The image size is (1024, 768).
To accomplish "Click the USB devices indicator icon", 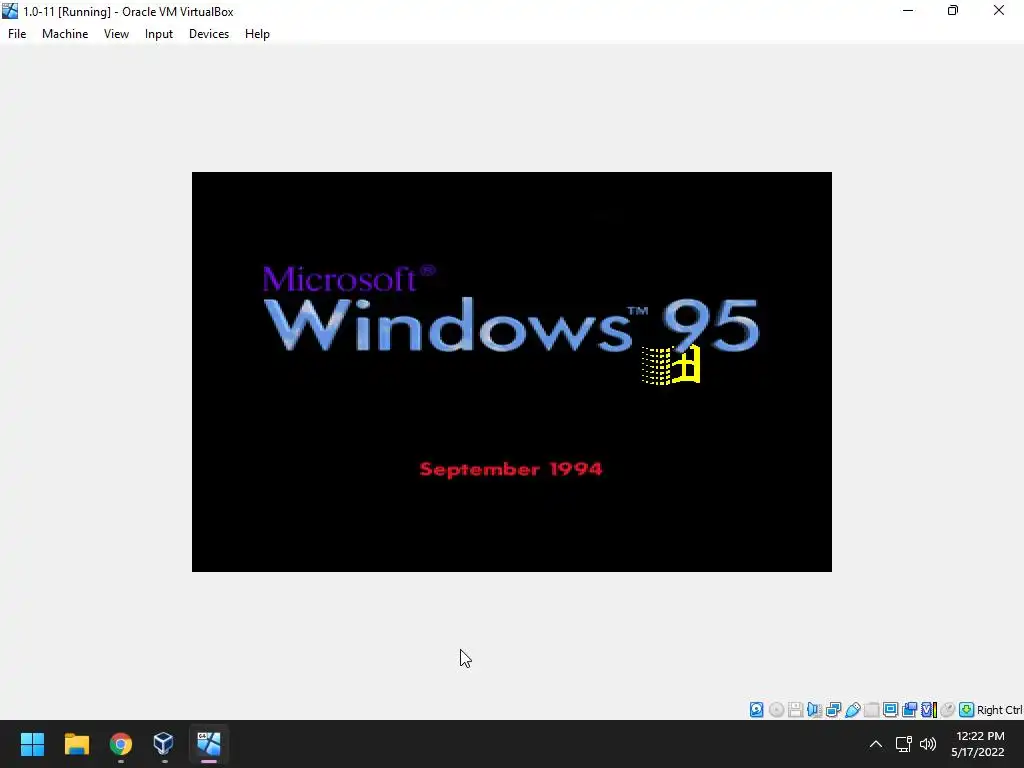I will pyautogui.click(x=852, y=710).
